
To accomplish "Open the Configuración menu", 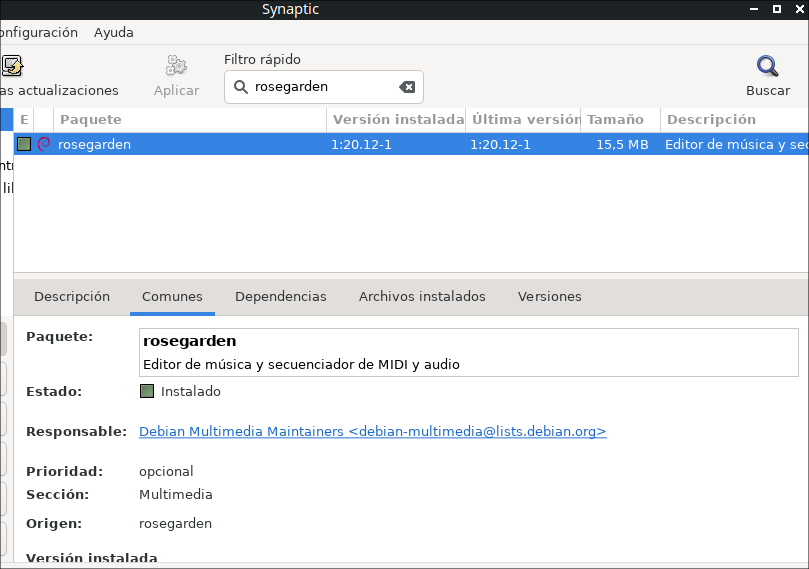I will tap(39, 32).
